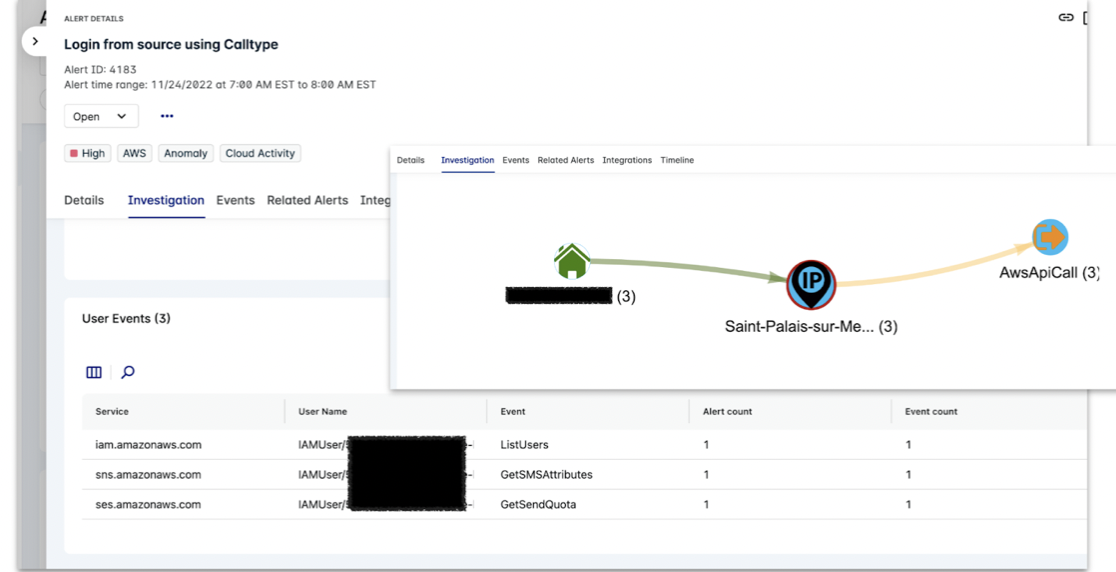Select the ListUsers event row
Image resolution: width=1116 pixels, height=572 pixels.
[x=524, y=445]
